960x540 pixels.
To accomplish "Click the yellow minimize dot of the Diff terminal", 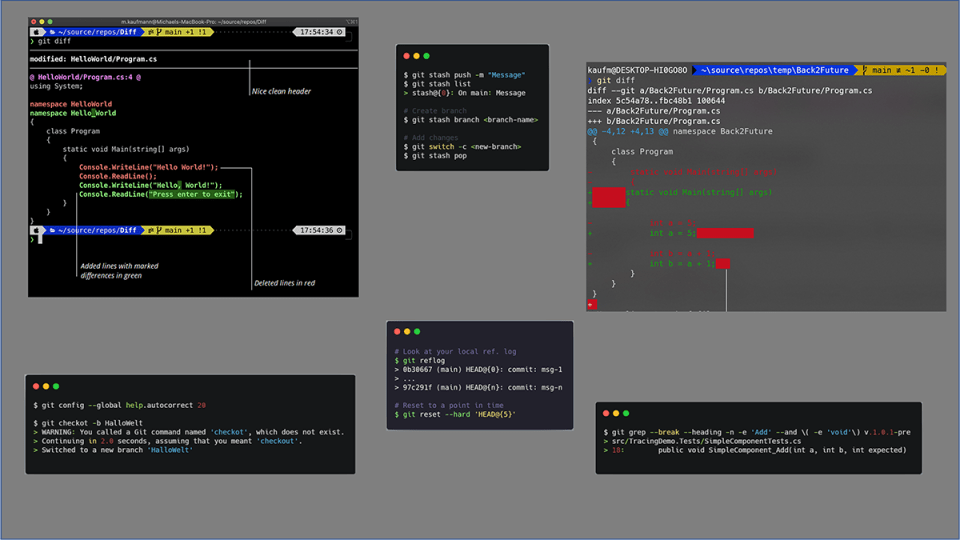I will click(43, 21).
